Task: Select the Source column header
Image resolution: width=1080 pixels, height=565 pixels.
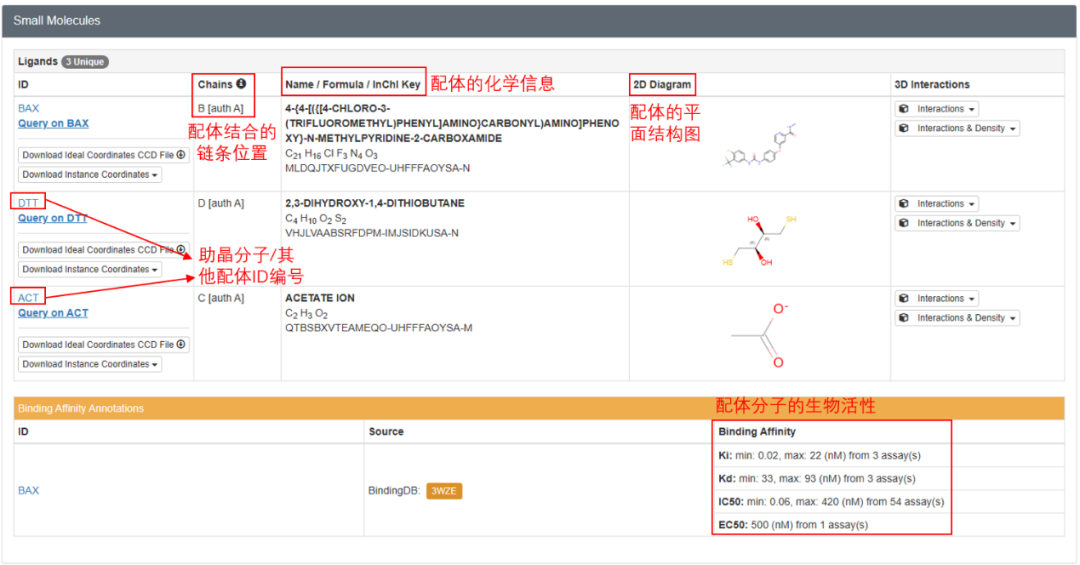Action: tap(386, 432)
